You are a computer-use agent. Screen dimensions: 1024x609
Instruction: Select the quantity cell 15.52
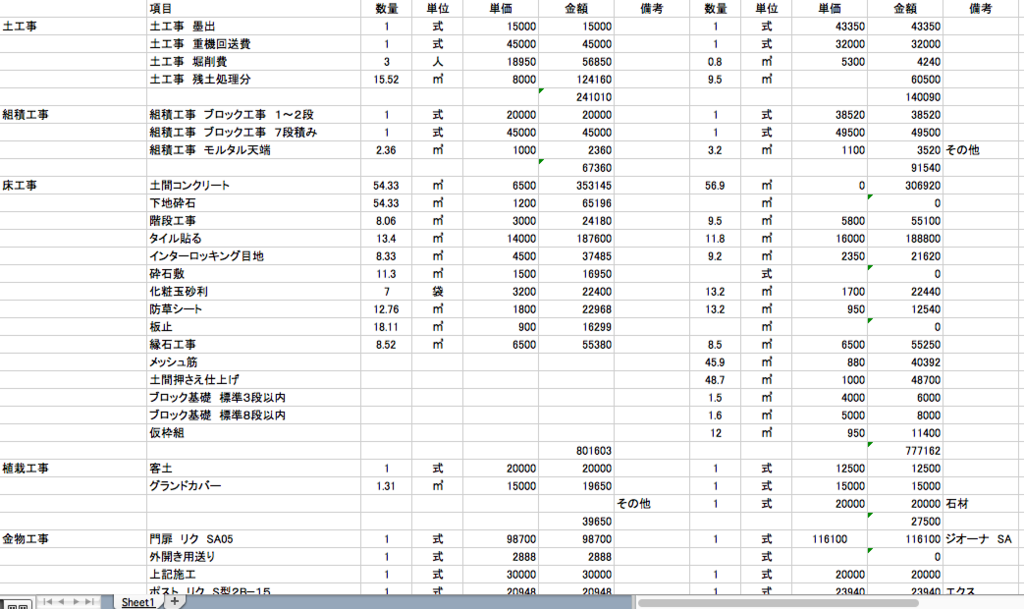tap(386, 80)
